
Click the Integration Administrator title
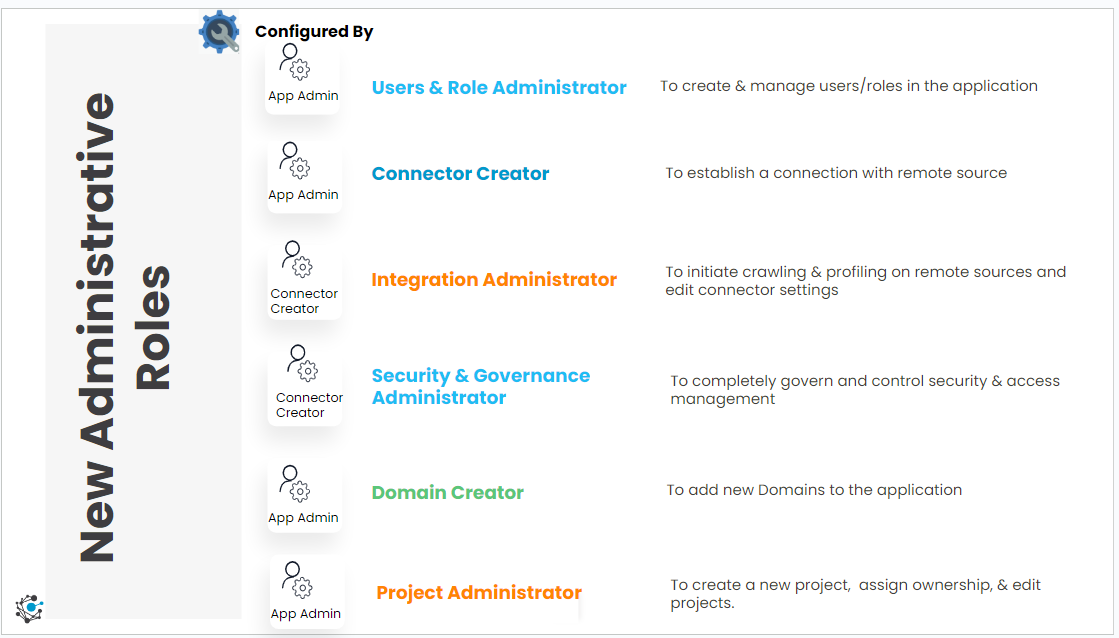[494, 280]
